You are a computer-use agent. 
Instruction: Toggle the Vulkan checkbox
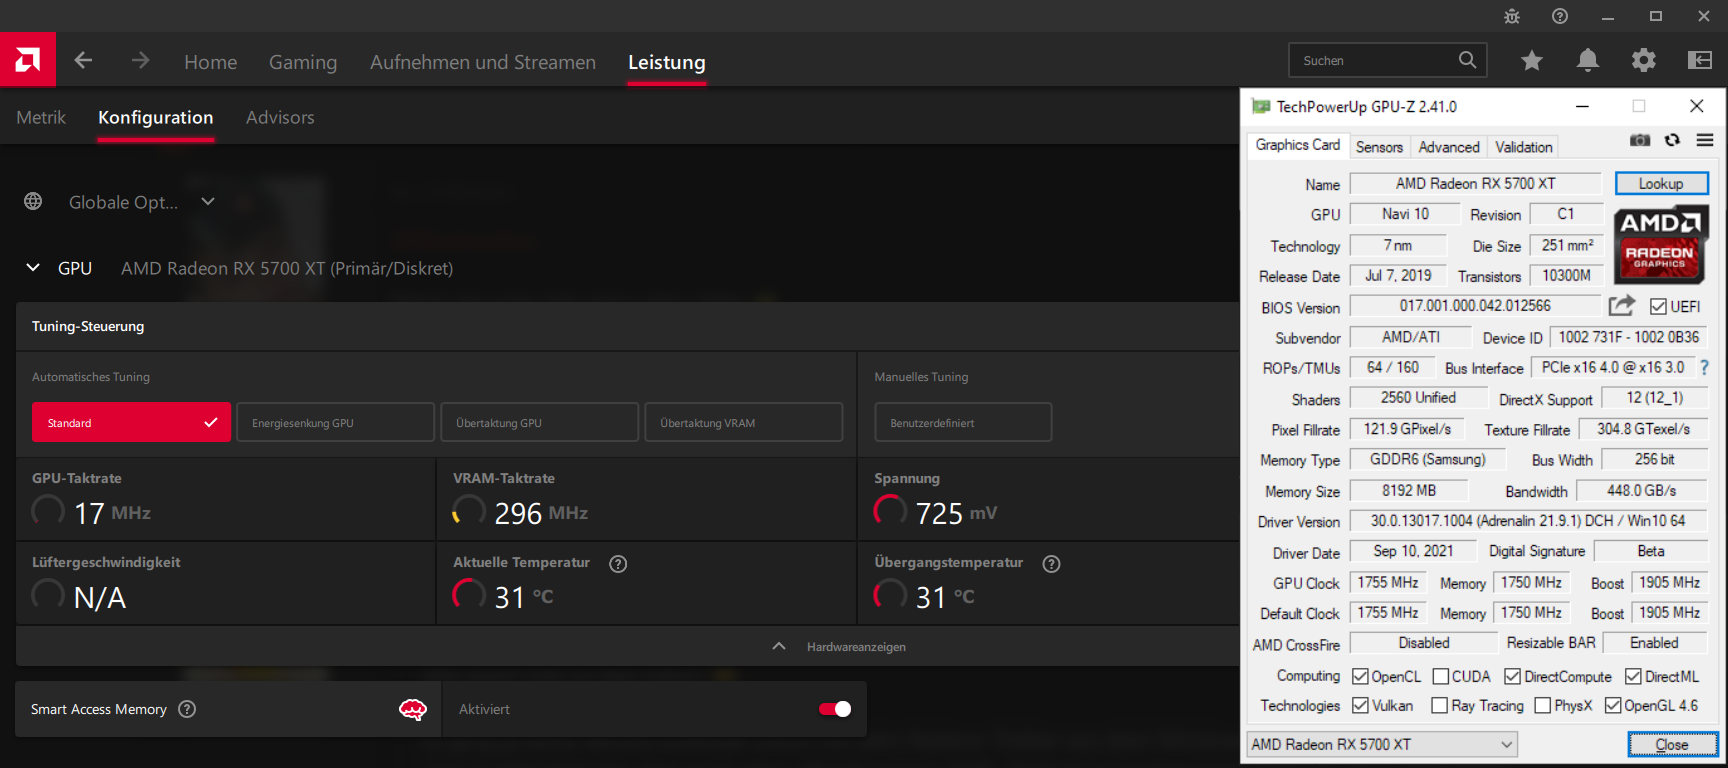coord(1360,706)
